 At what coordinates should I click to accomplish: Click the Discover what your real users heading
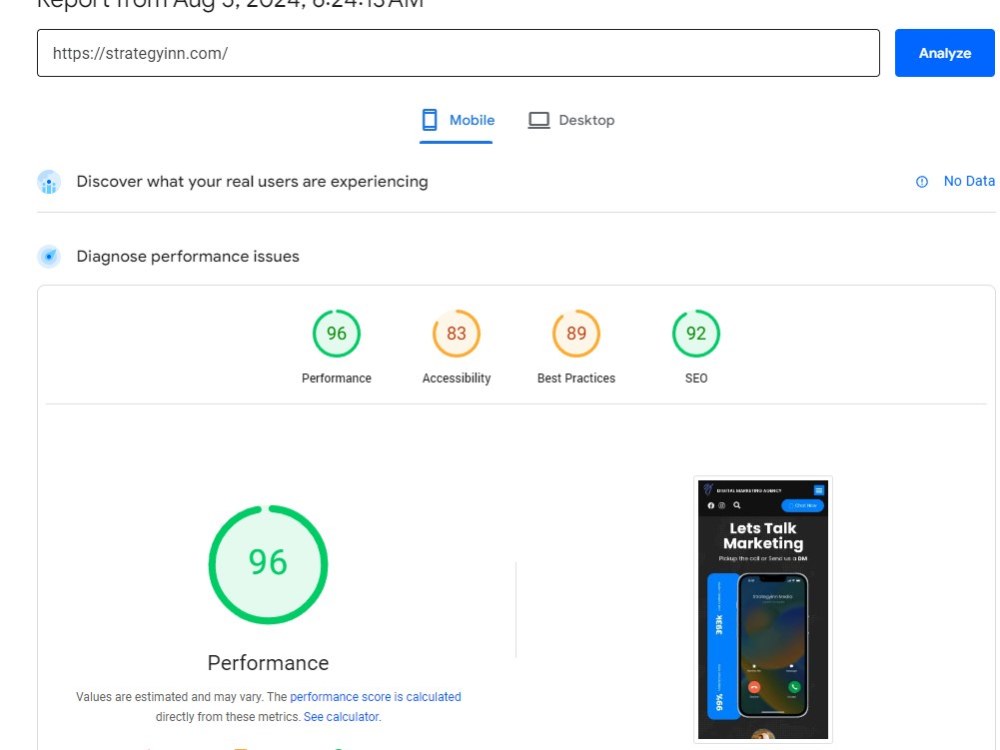[252, 182]
